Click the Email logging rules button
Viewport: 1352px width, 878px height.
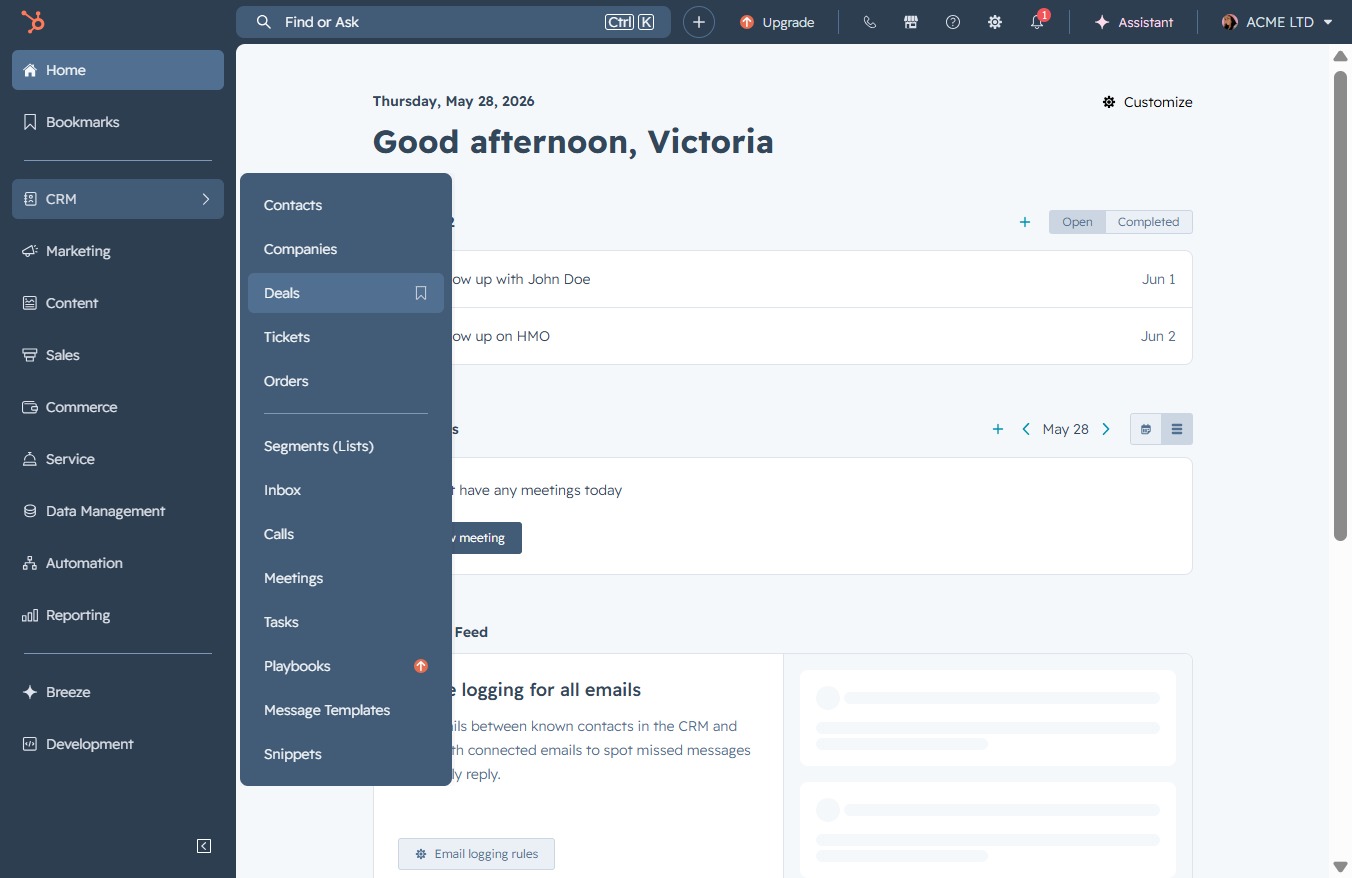[x=476, y=854]
